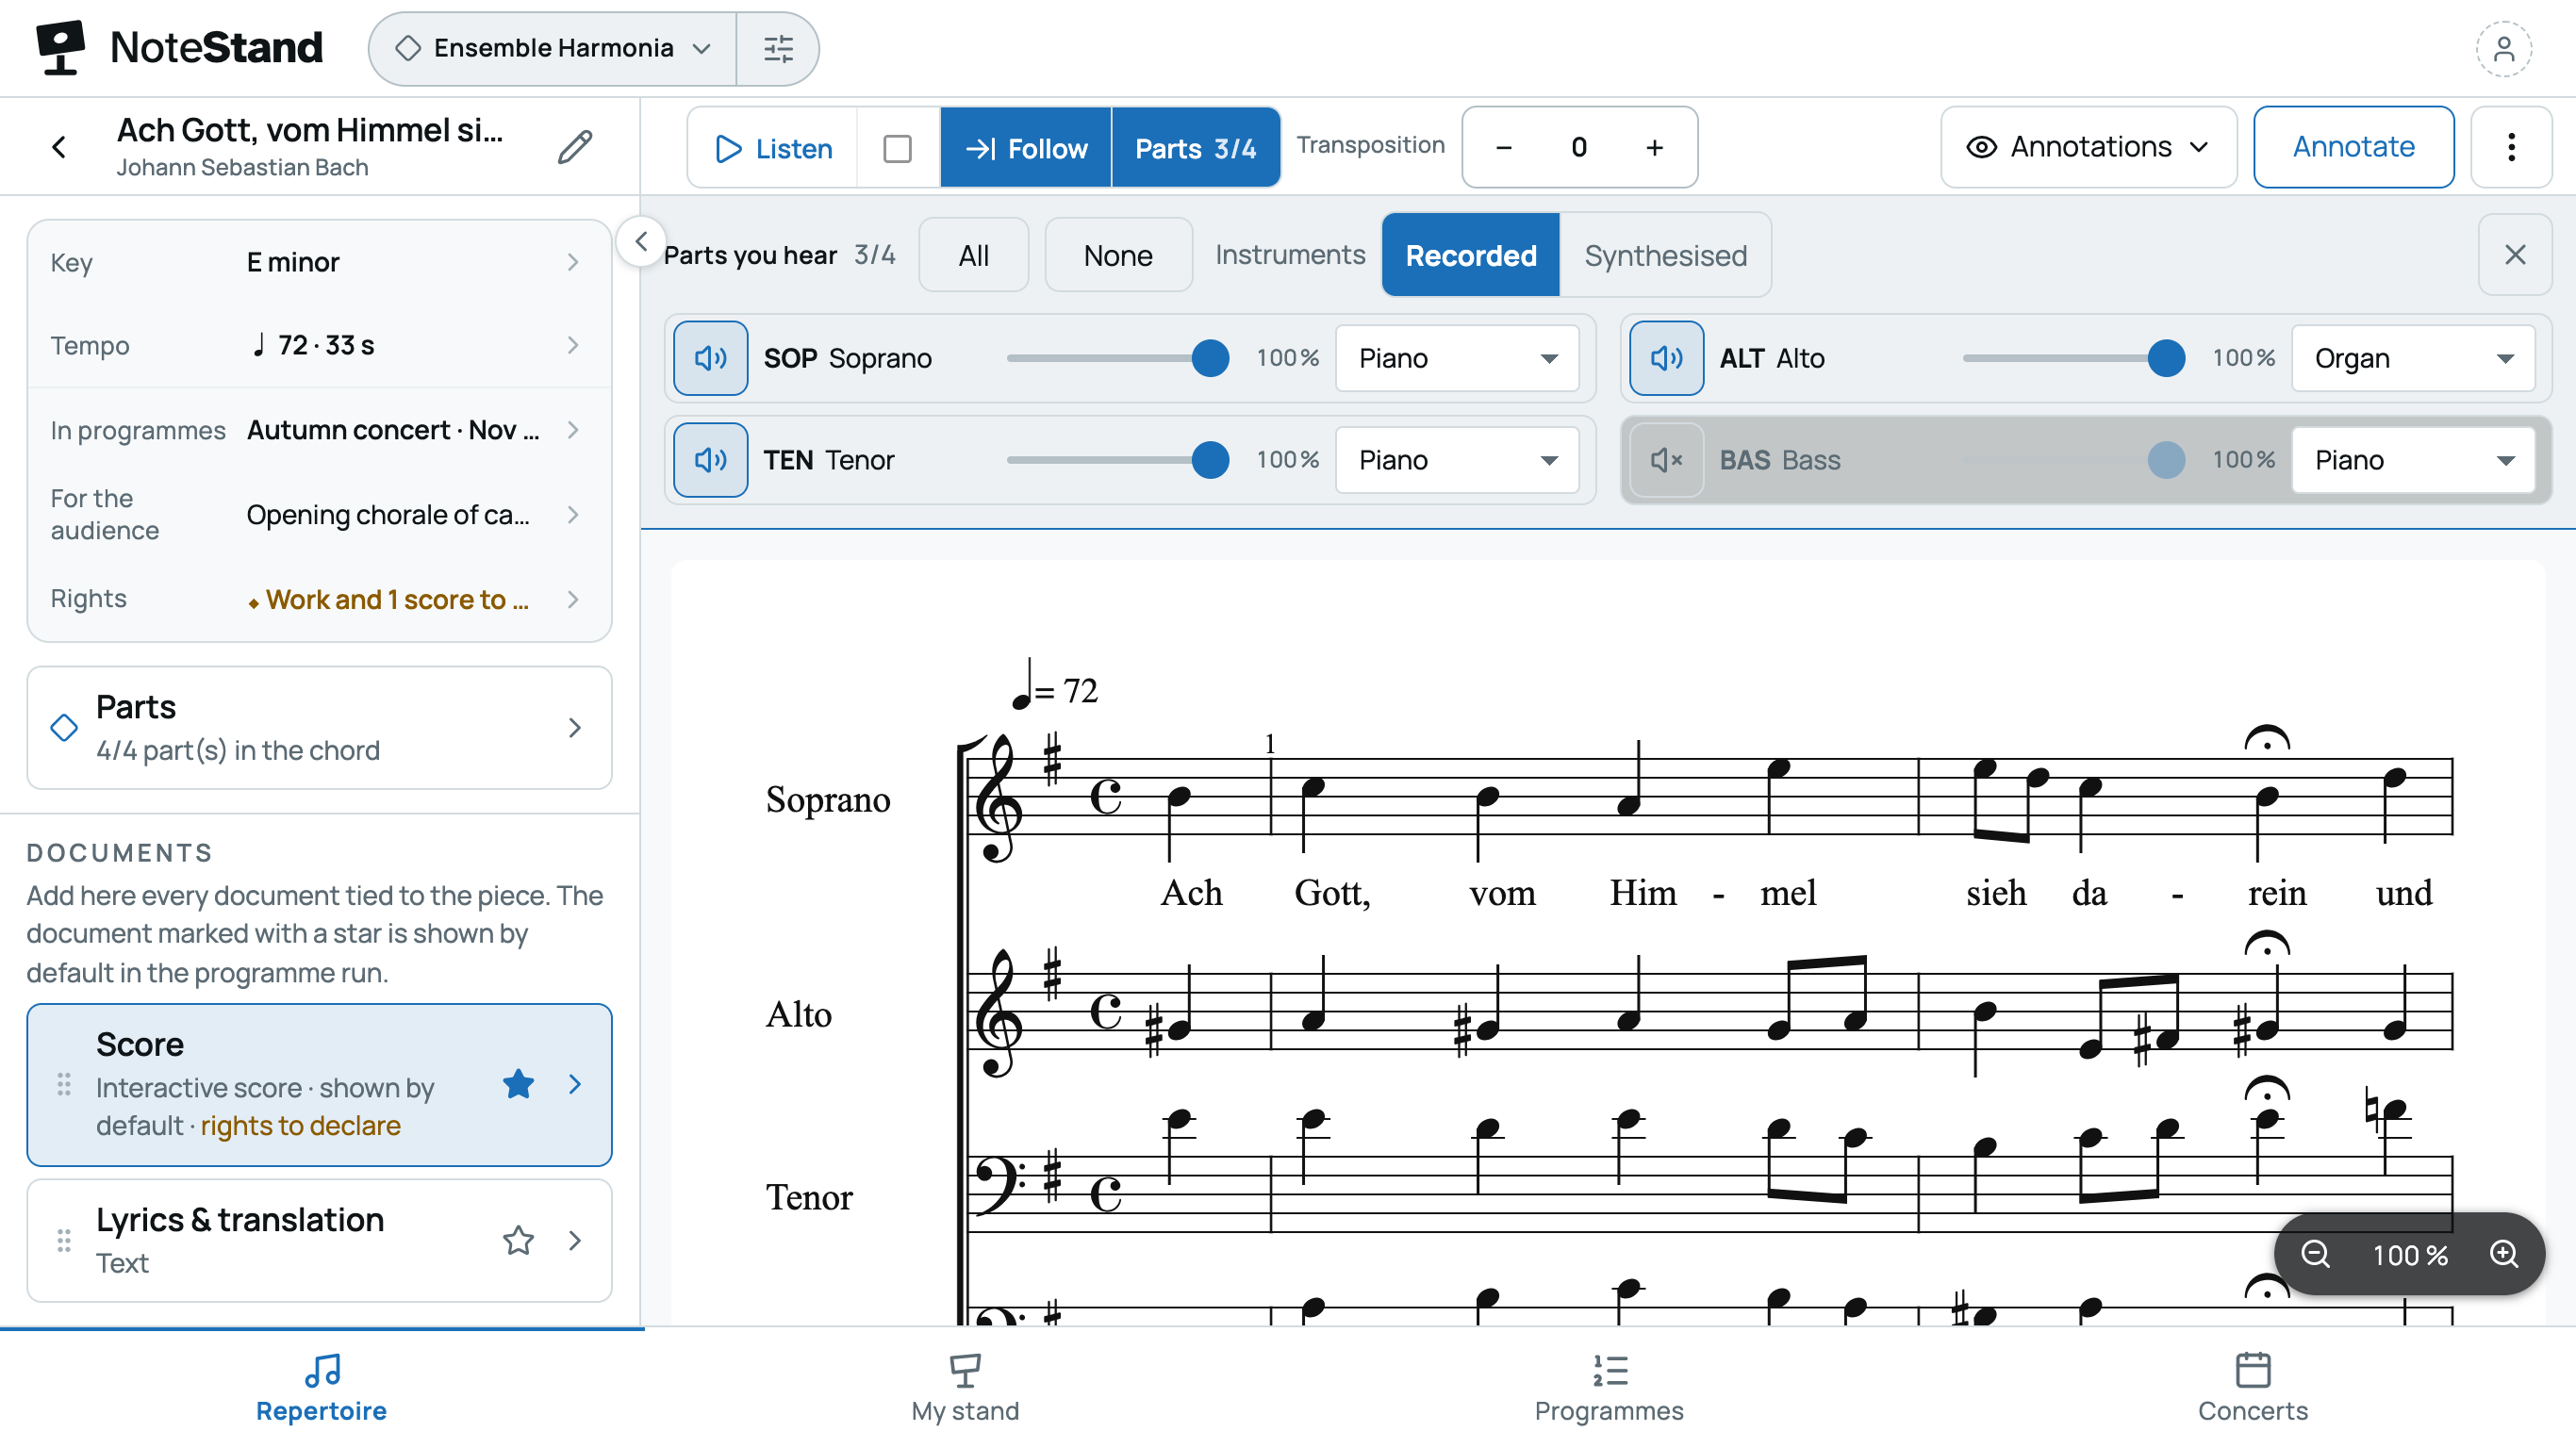Viewport: 2576px width, 1448px height.
Task: Mute the Soprano part
Action: tap(710, 358)
